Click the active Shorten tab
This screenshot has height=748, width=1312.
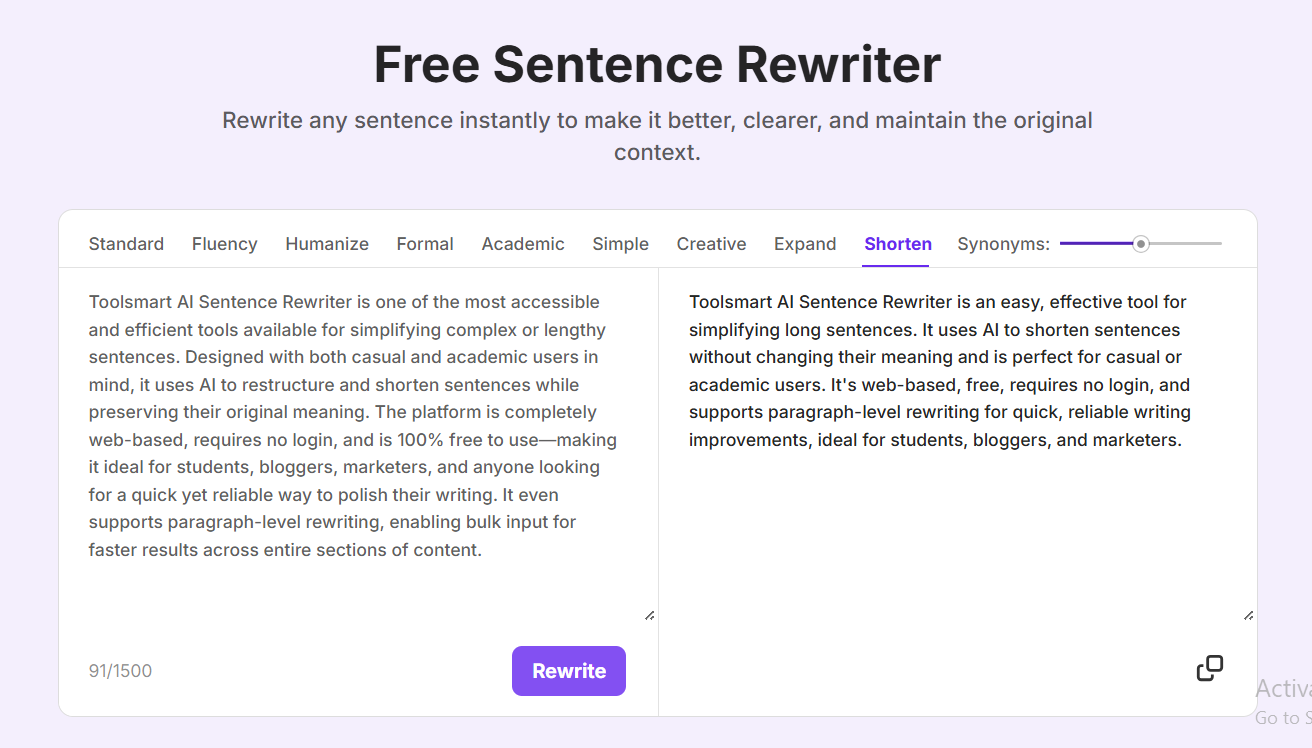(x=898, y=244)
